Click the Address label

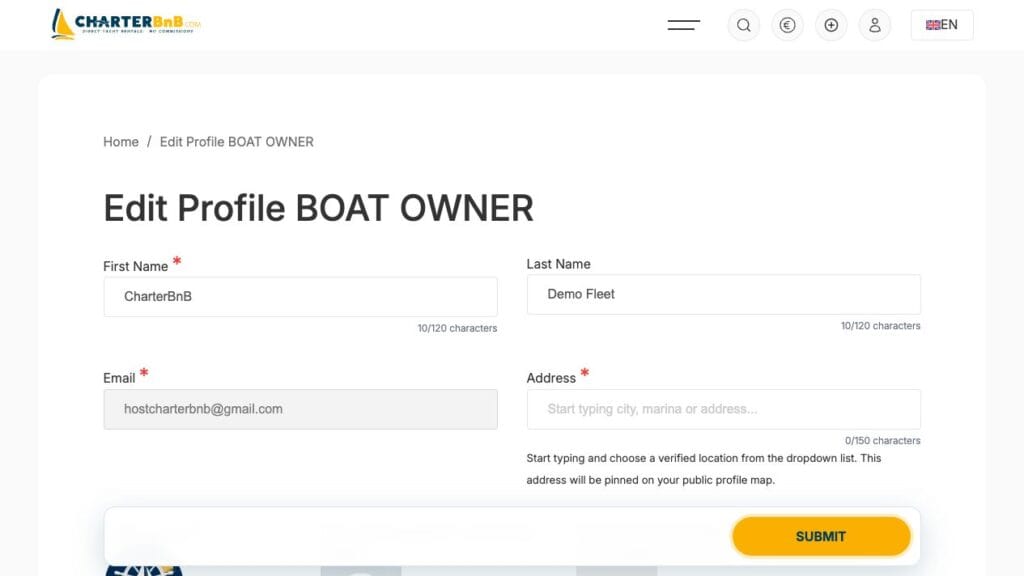point(551,378)
